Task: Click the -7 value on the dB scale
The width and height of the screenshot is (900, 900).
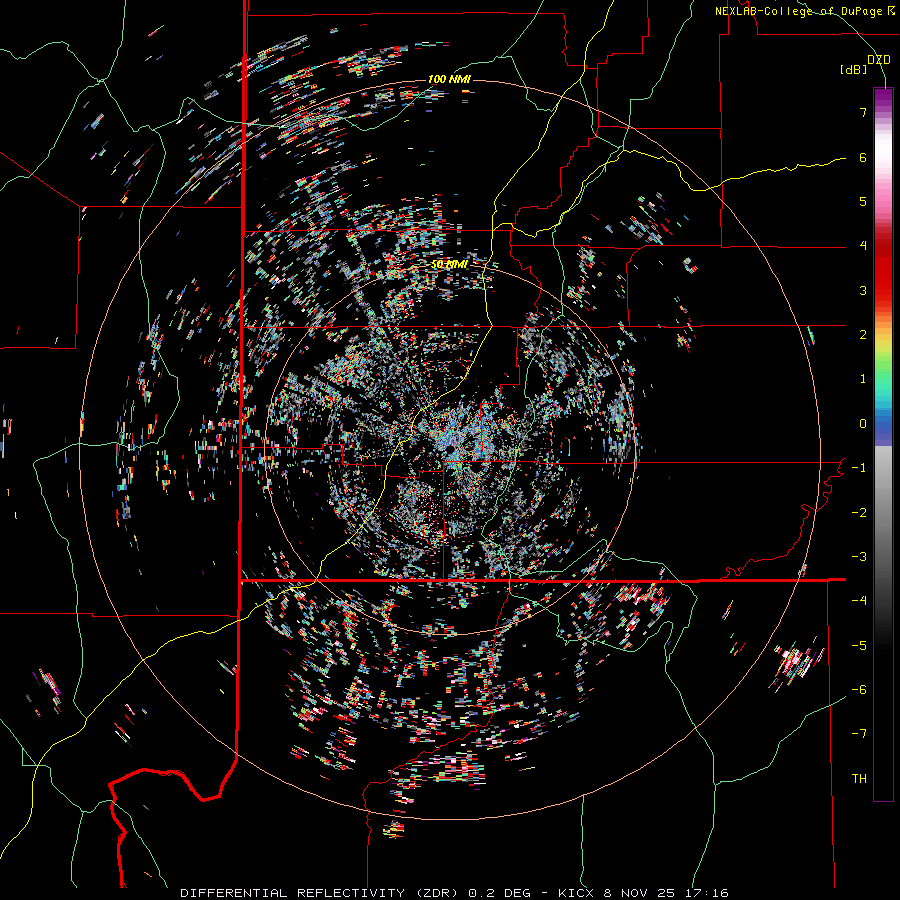Action: (x=859, y=734)
